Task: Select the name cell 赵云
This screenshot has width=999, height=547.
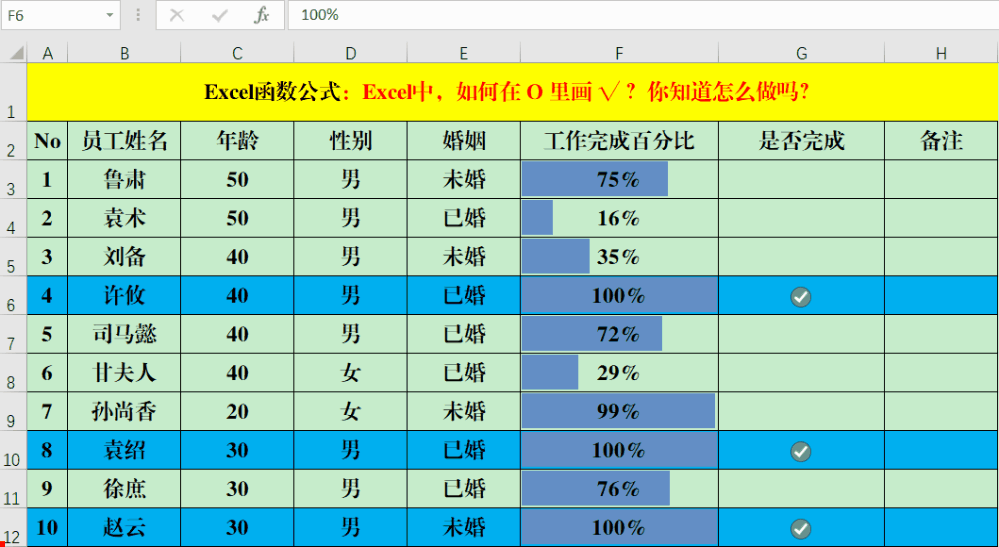Action: click(124, 527)
